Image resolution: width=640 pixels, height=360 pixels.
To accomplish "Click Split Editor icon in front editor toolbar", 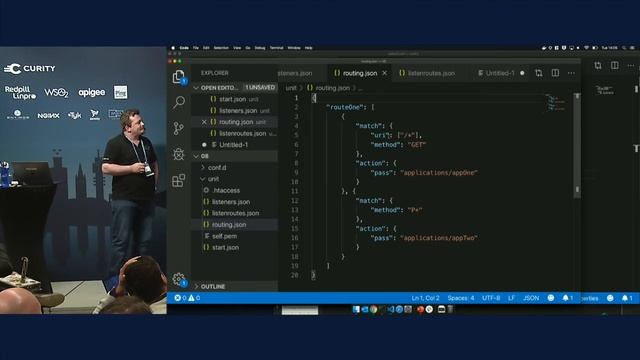I will tap(555, 73).
